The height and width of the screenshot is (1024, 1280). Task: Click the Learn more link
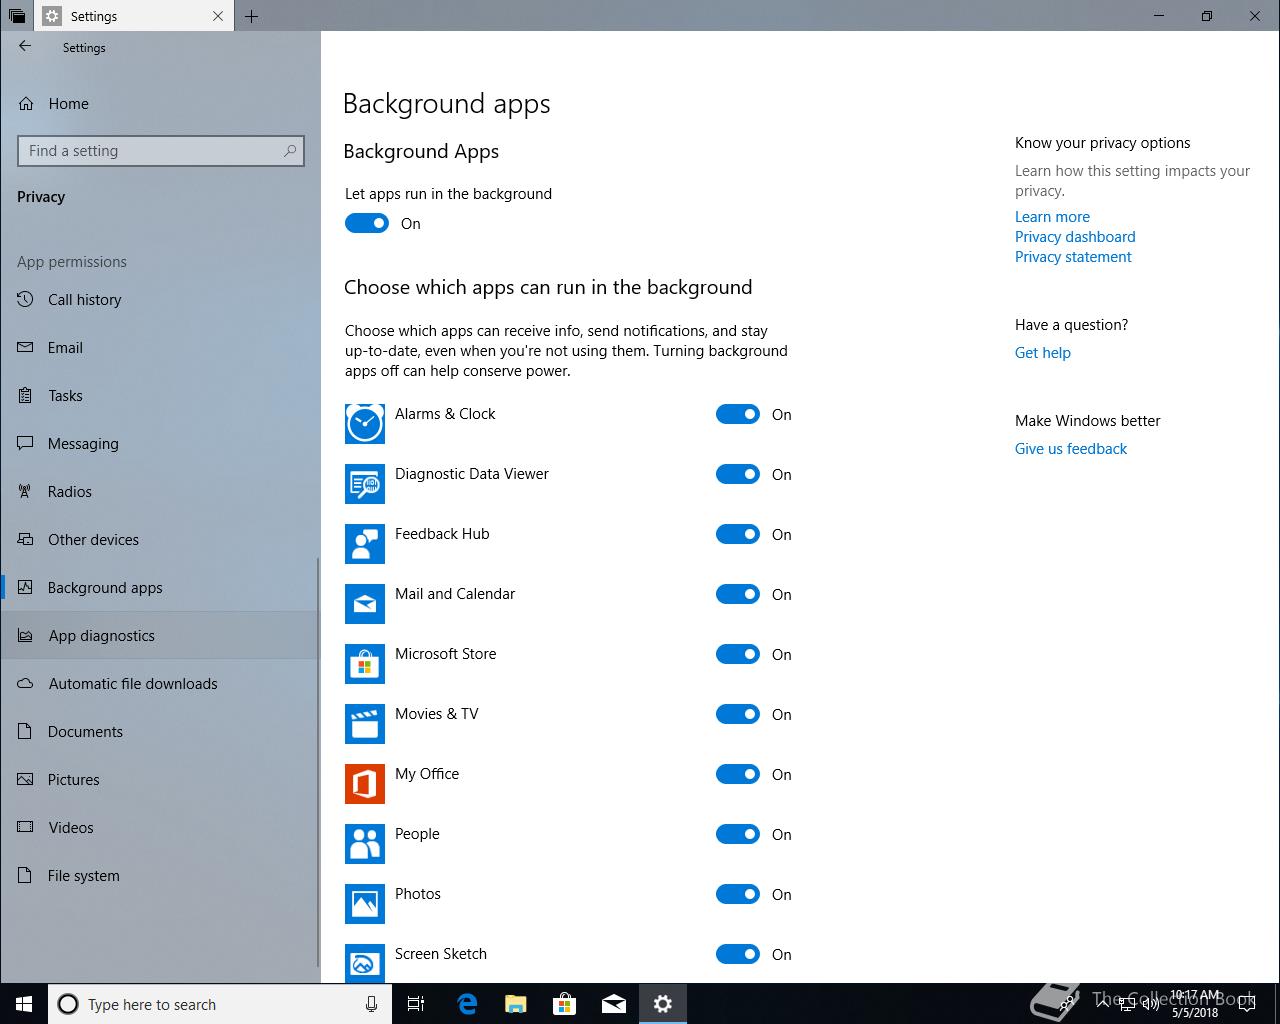point(1052,216)
